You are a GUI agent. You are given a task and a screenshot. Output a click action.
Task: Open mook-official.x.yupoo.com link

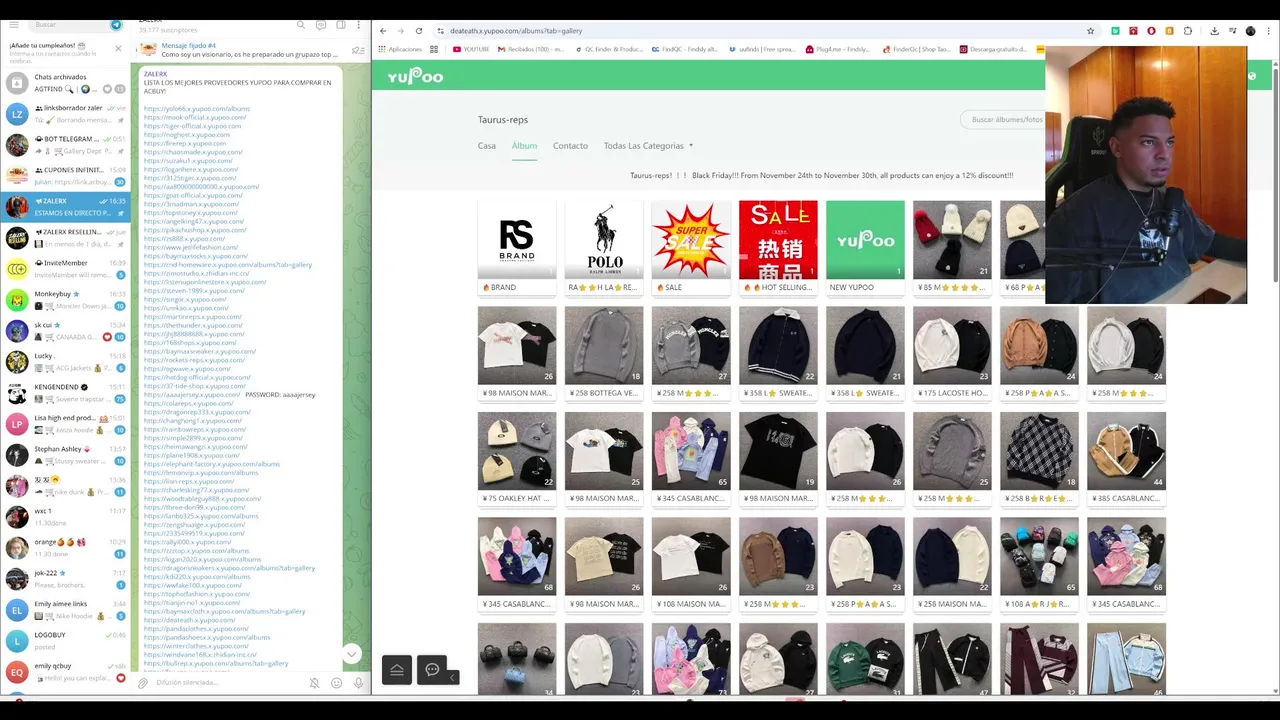point(195,117)
